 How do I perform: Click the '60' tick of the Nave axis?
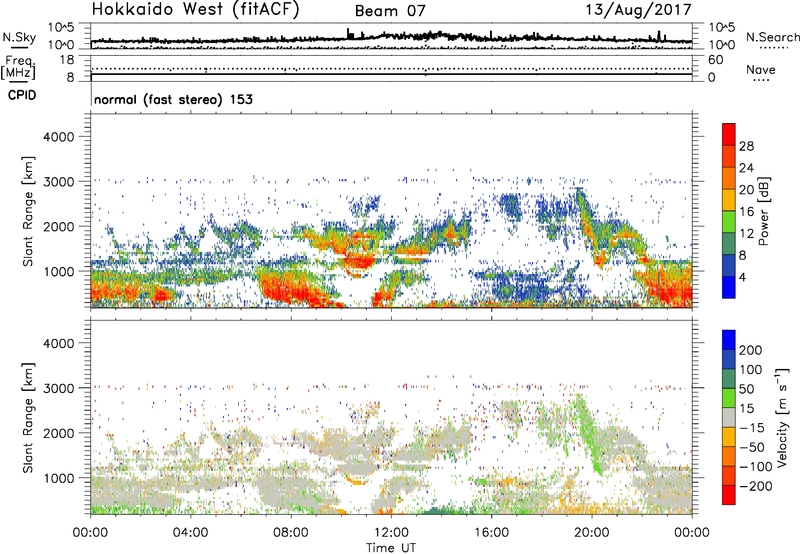pos(715,60)
